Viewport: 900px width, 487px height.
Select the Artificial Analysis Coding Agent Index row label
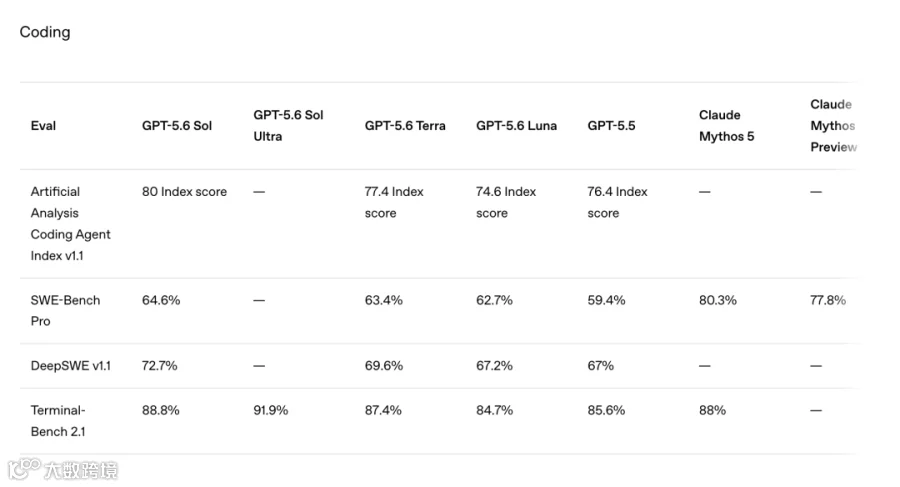pyautogui.click(x=71, y=223)
